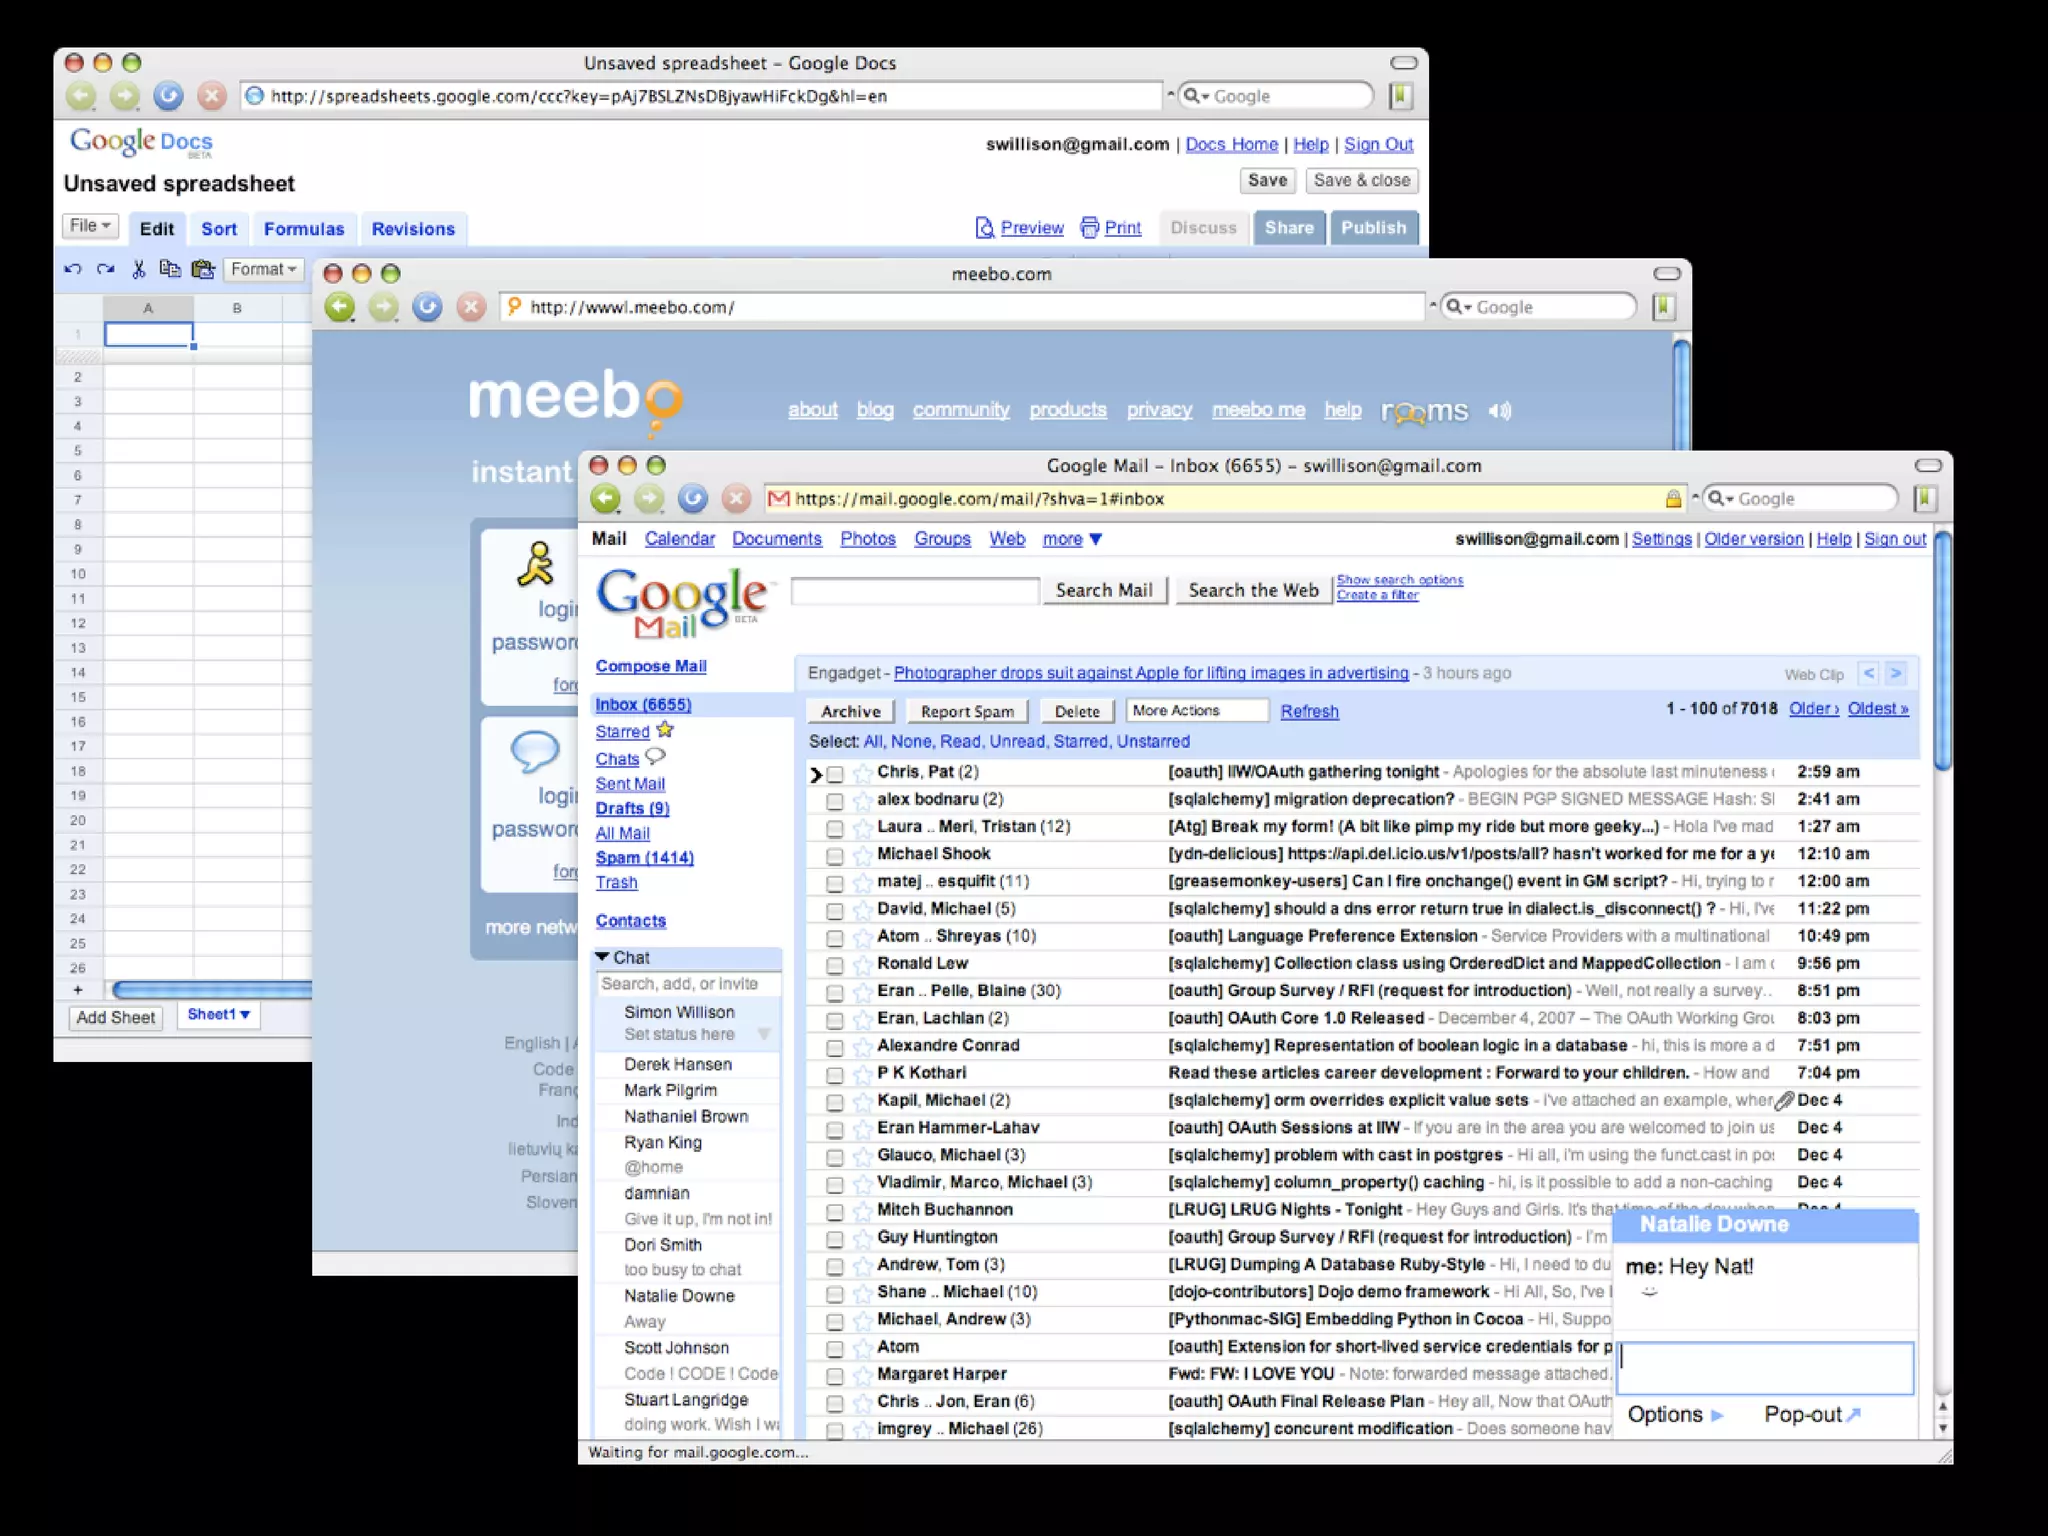
Task: Check the alex bodnaru email checkbox
Action: [835, 801]
